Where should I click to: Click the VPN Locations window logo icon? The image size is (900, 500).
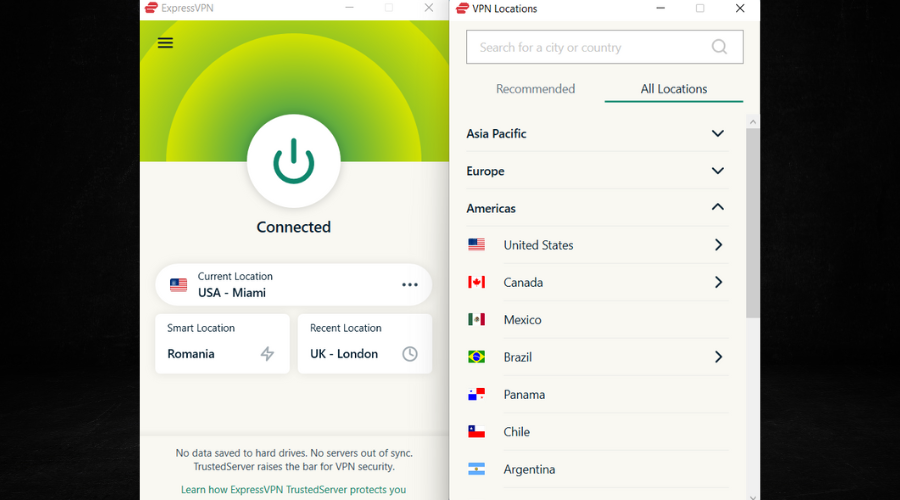[462, 8]
